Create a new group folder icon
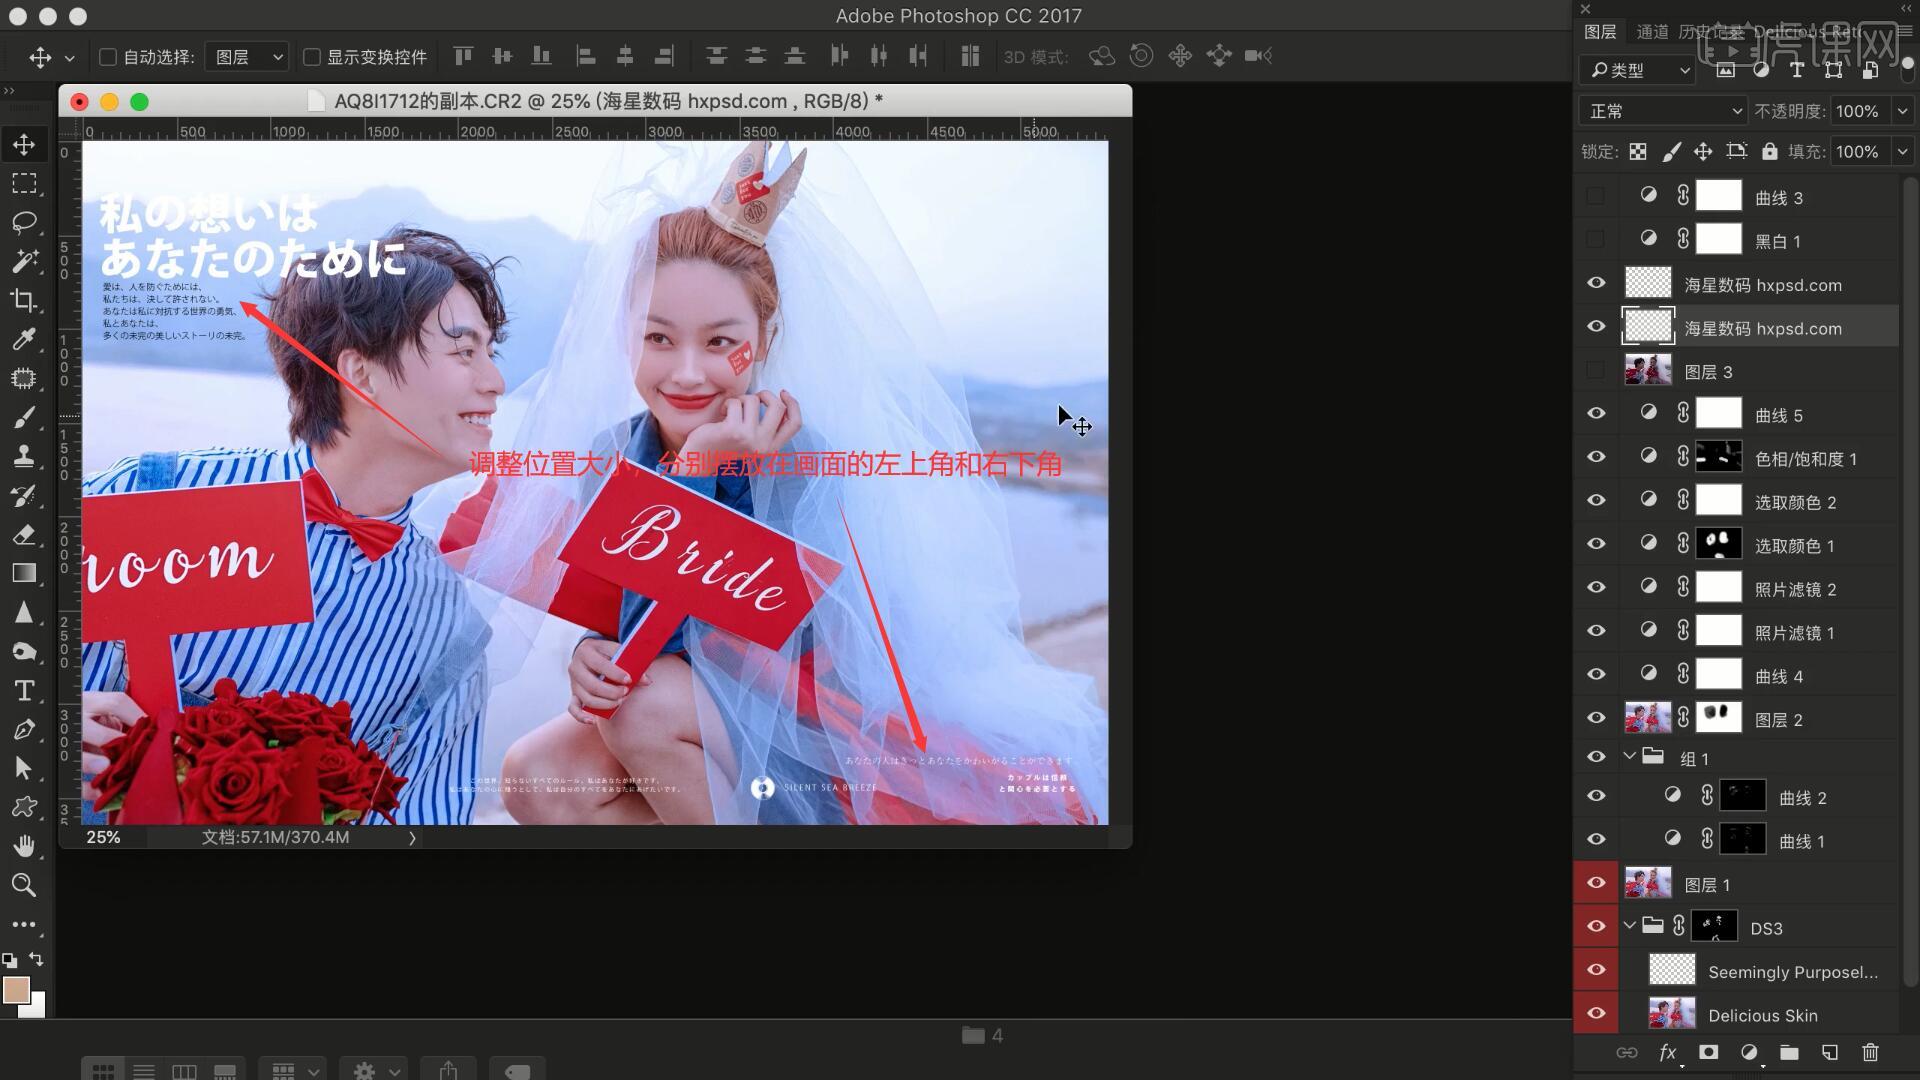The width and height of the screenshot is (1920, 1080). point(1789,1052)
